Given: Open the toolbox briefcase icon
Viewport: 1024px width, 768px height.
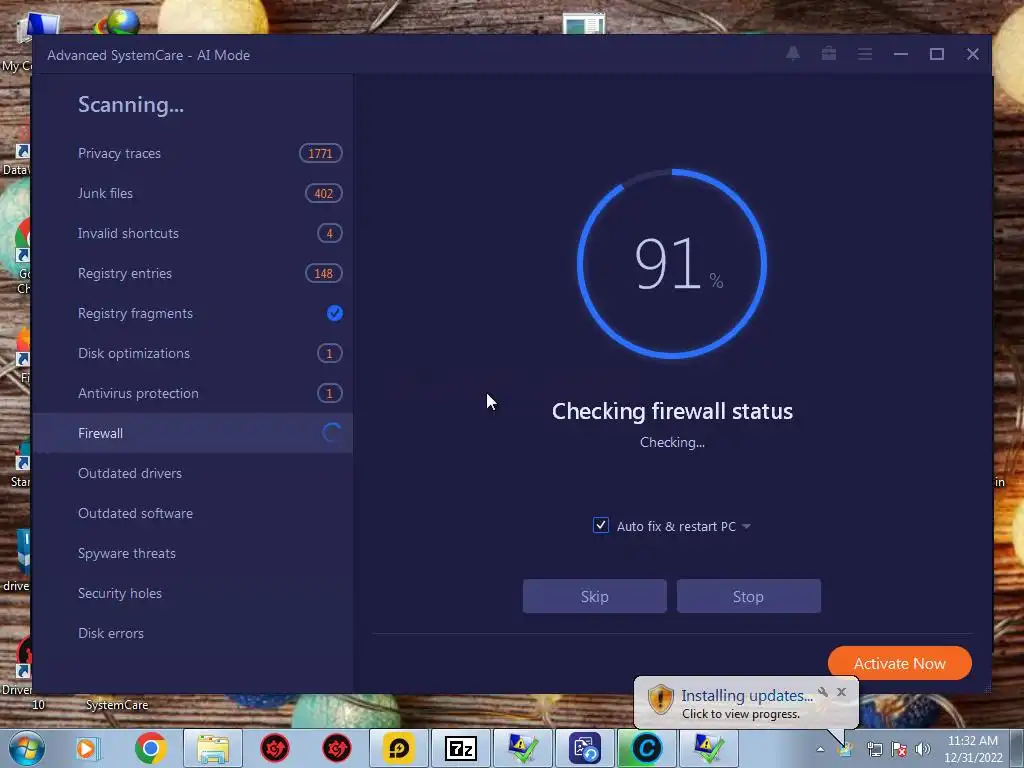Looking at the screenshot, I should point(829,54).
